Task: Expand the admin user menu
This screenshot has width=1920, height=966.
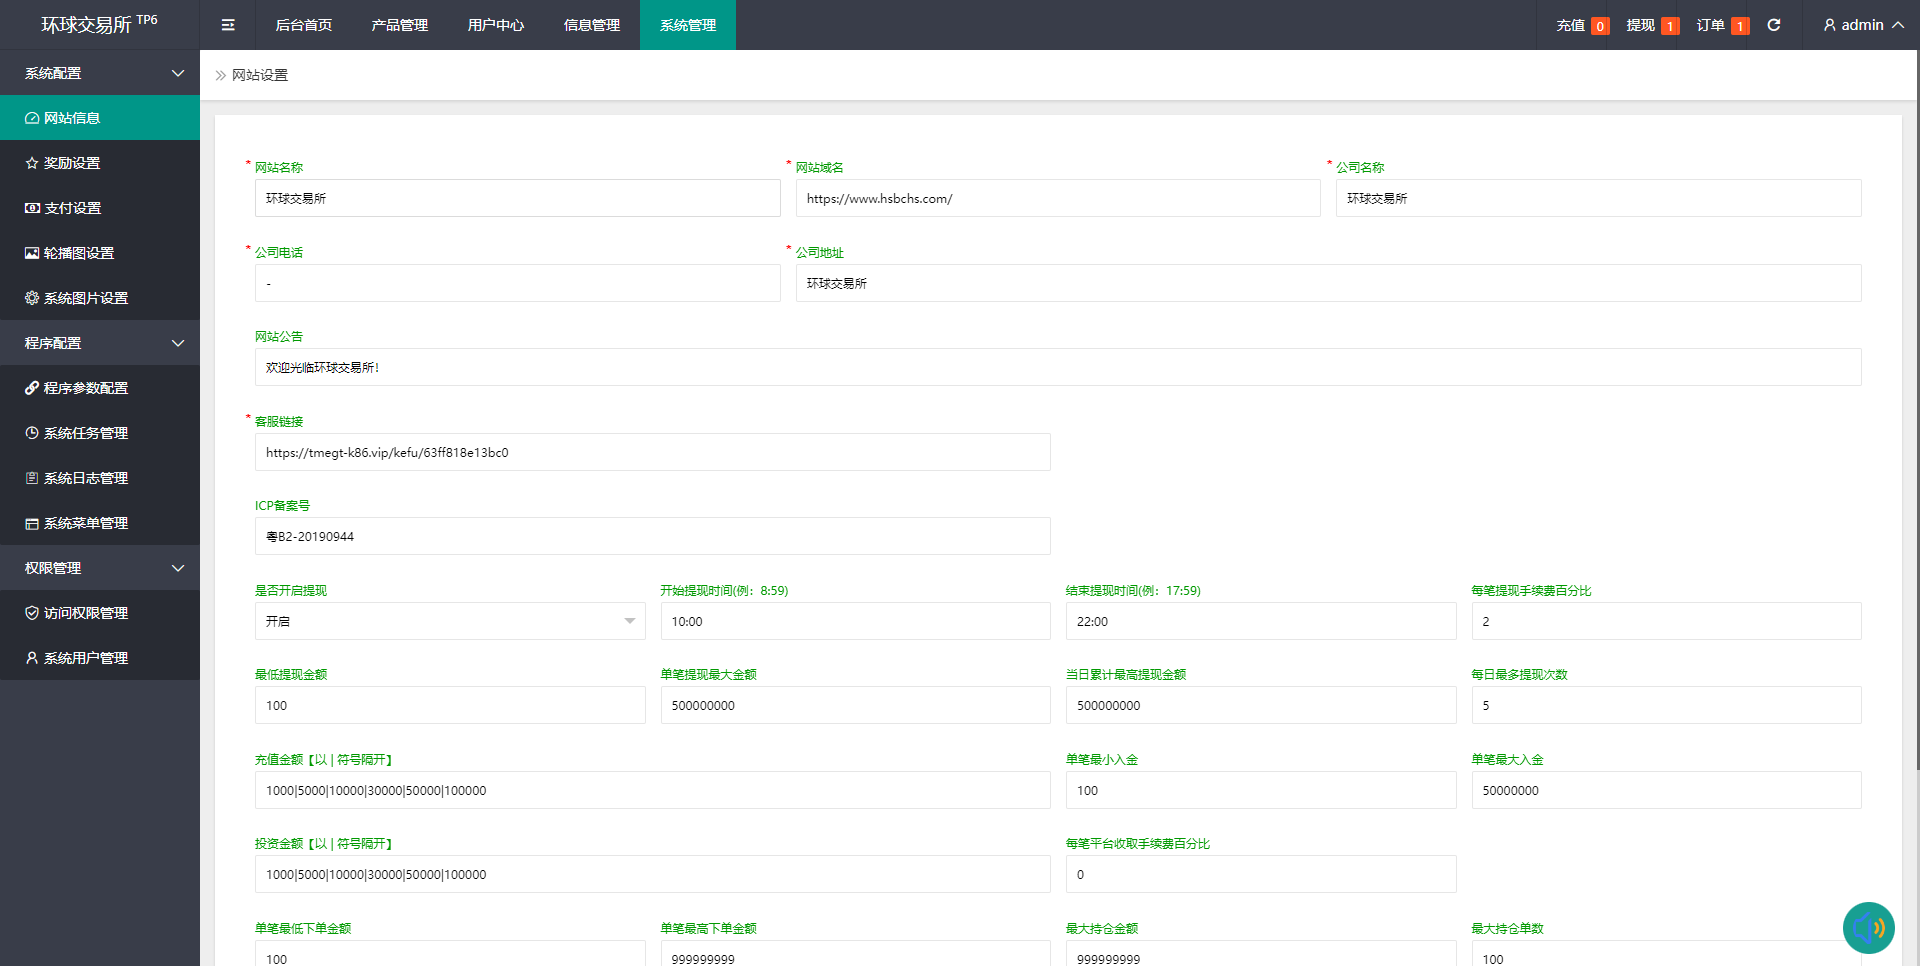Action: pos(1863,25)
